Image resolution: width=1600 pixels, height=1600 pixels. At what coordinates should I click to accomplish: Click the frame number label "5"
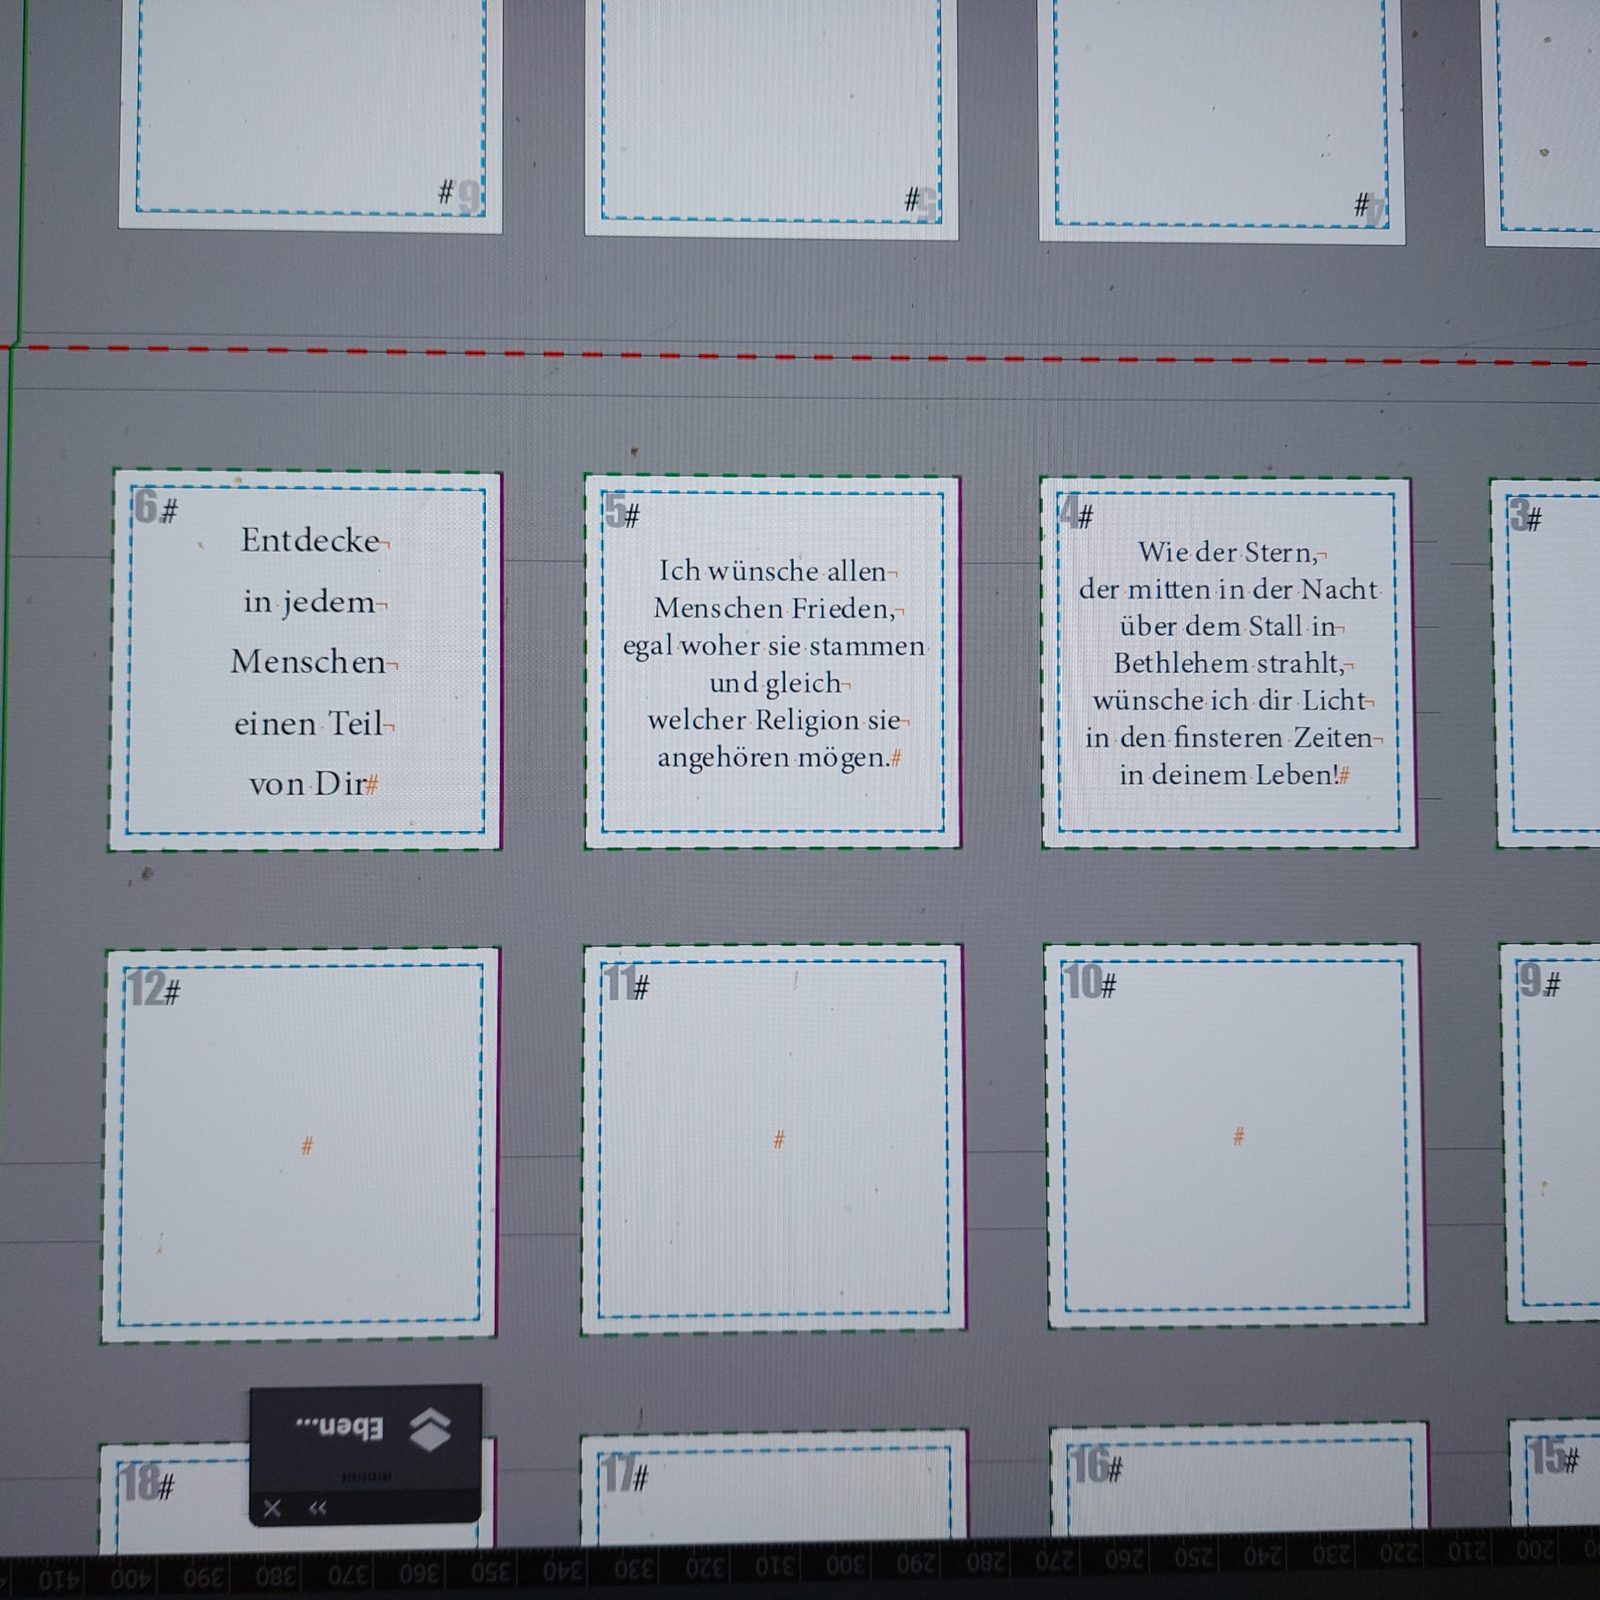pos(614,512)
